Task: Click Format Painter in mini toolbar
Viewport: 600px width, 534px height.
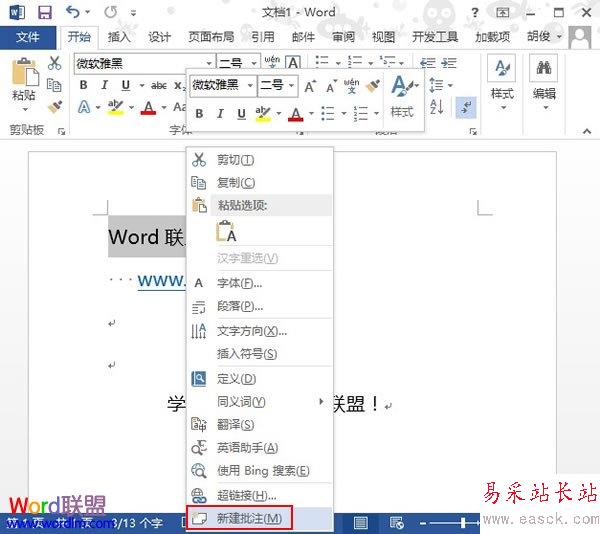Action: tap(373, 86)
